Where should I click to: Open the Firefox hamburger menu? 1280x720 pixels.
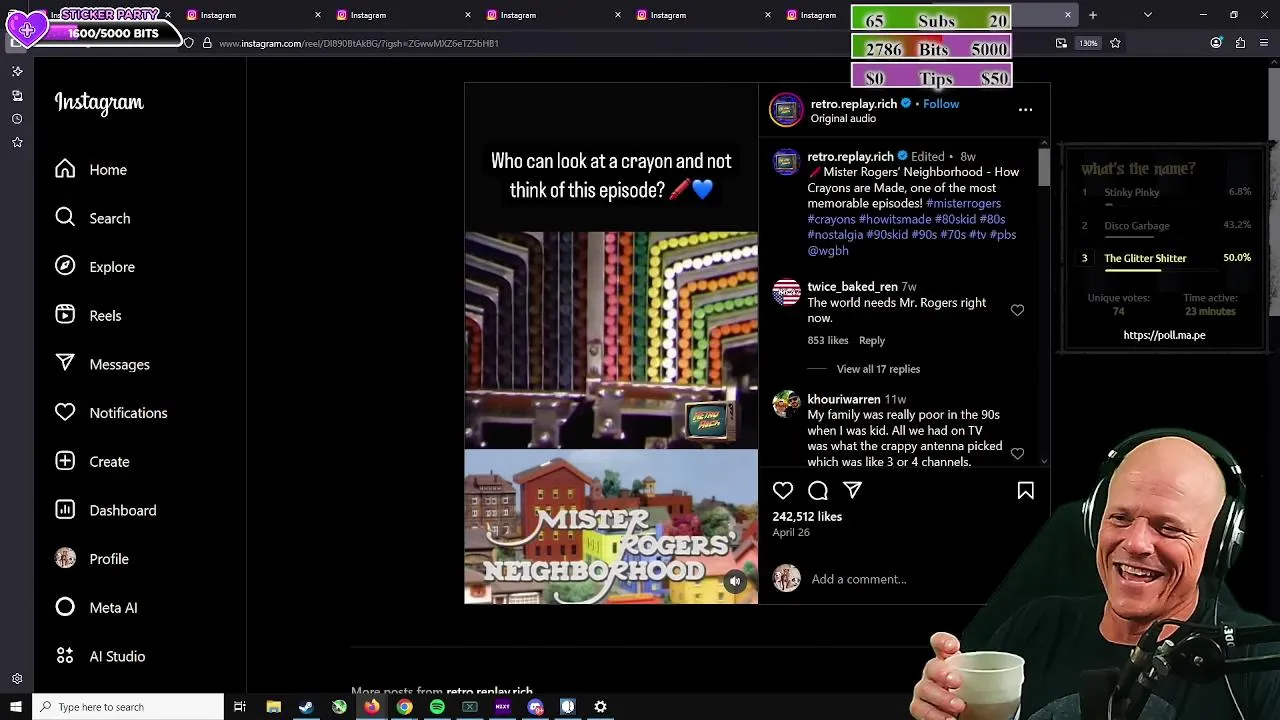click(x=1264, y=43)
